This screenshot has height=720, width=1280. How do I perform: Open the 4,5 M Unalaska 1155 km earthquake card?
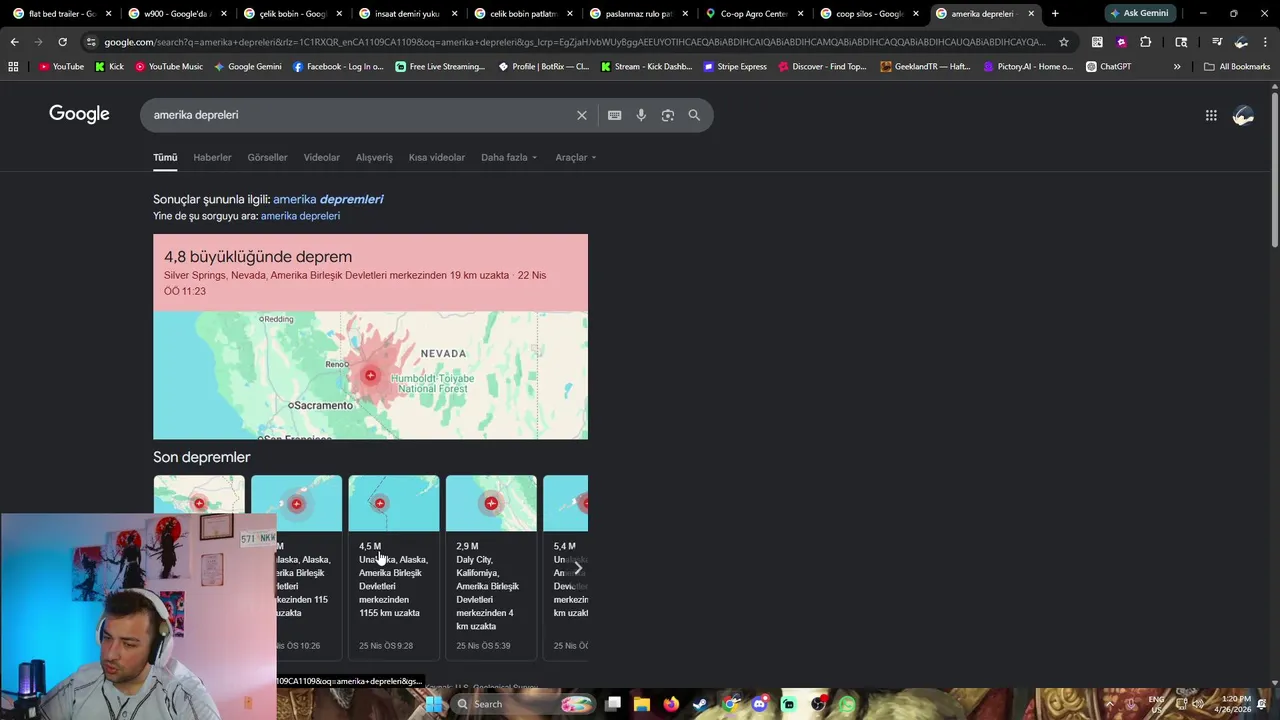point(393,567)
